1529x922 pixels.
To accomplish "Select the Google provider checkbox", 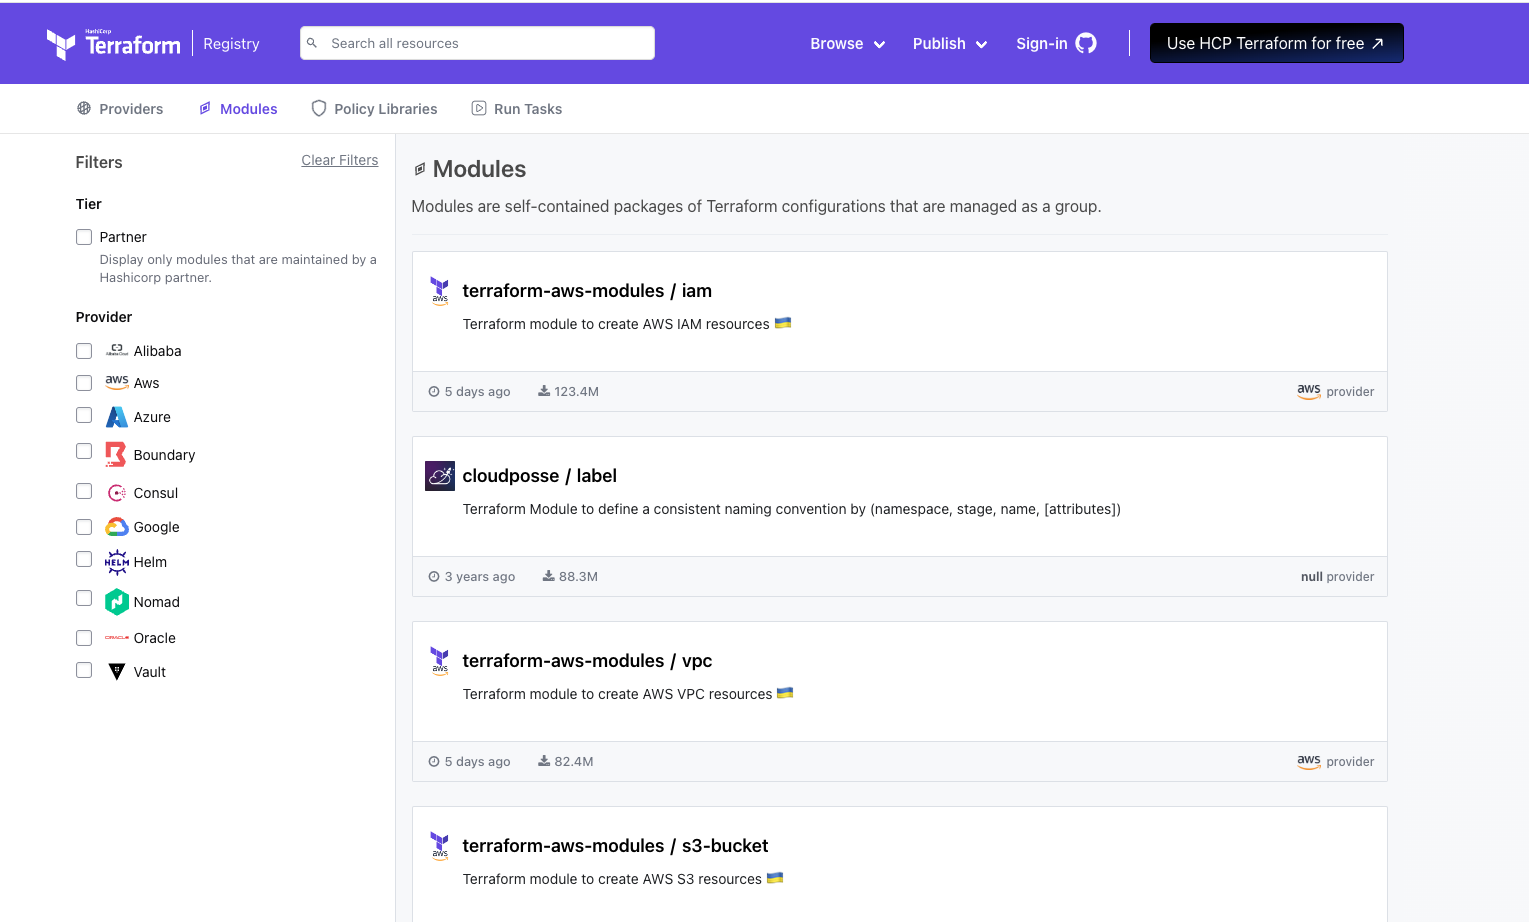I will (x=84, y=527).
